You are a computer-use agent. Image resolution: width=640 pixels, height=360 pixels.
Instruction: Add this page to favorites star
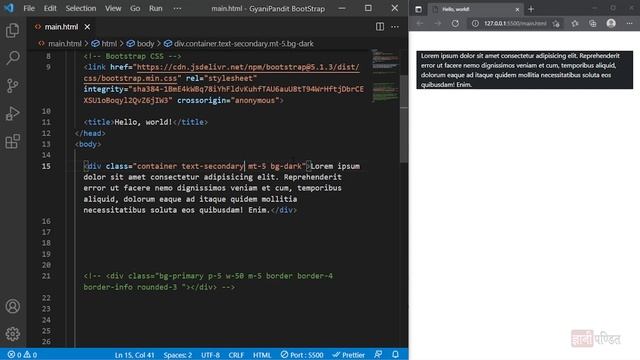point(556,24)
